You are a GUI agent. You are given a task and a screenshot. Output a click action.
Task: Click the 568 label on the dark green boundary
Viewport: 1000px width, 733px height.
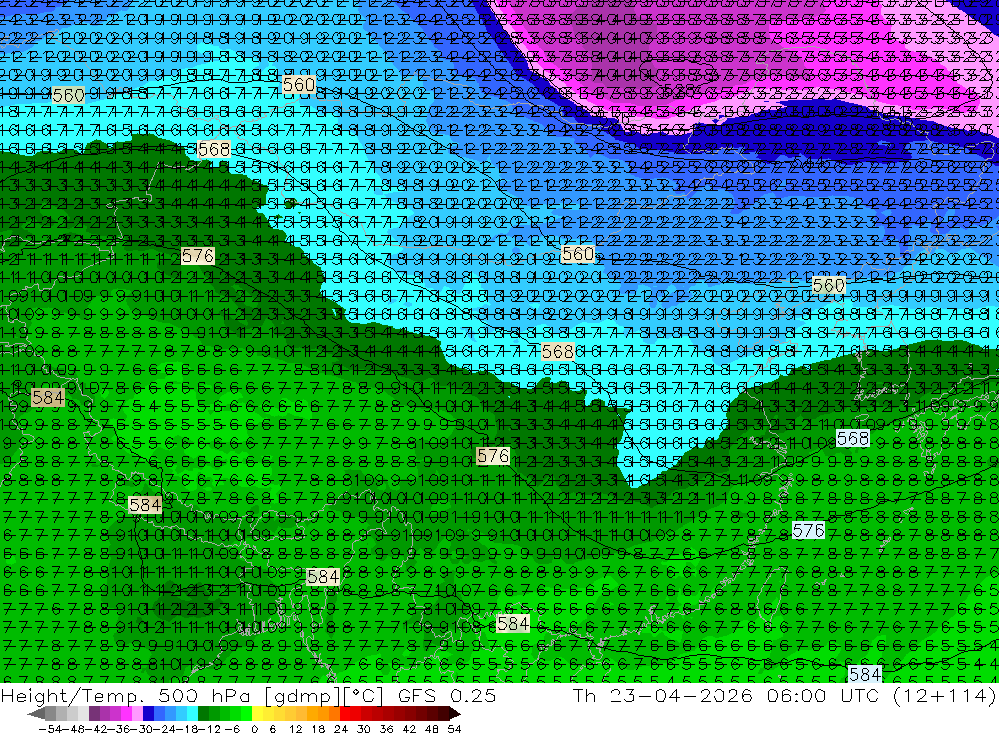[214, 150]
